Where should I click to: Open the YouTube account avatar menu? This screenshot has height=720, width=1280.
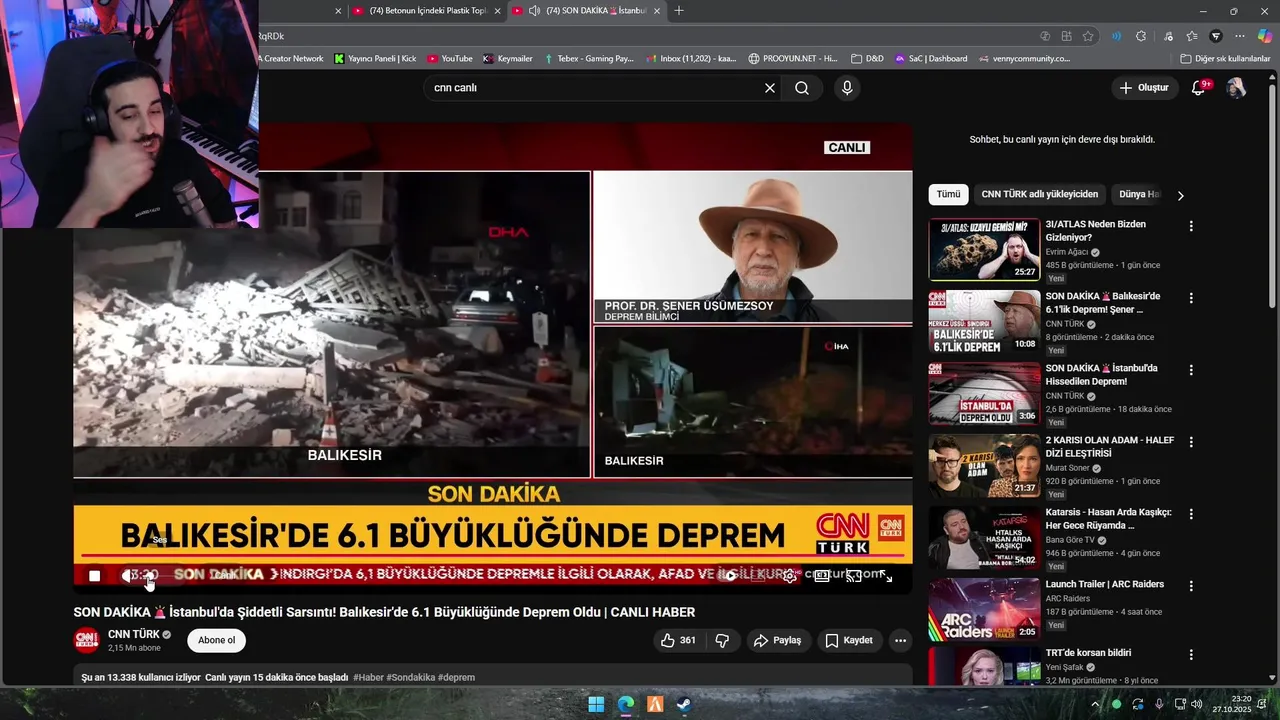point(1236,88)
